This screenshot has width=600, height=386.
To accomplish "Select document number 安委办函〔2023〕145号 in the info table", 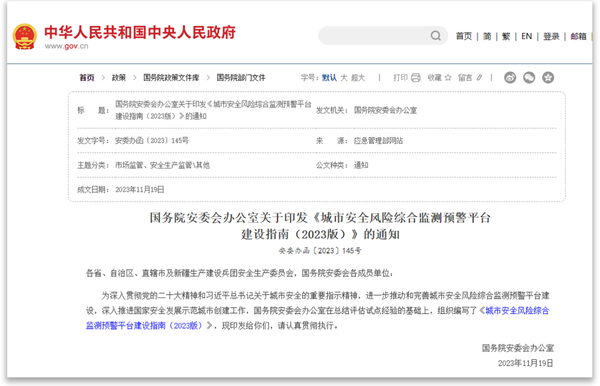I will click(x=152, y=140).
